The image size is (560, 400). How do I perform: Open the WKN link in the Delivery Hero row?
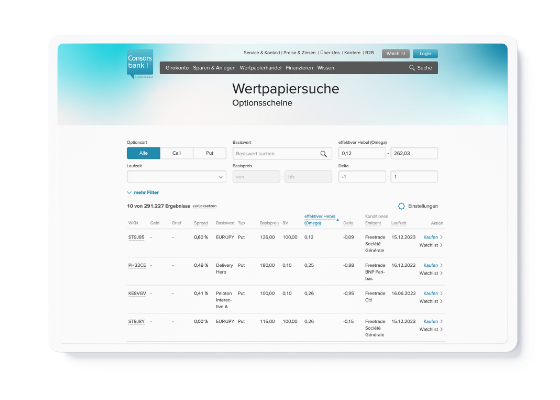click(137, 265)
